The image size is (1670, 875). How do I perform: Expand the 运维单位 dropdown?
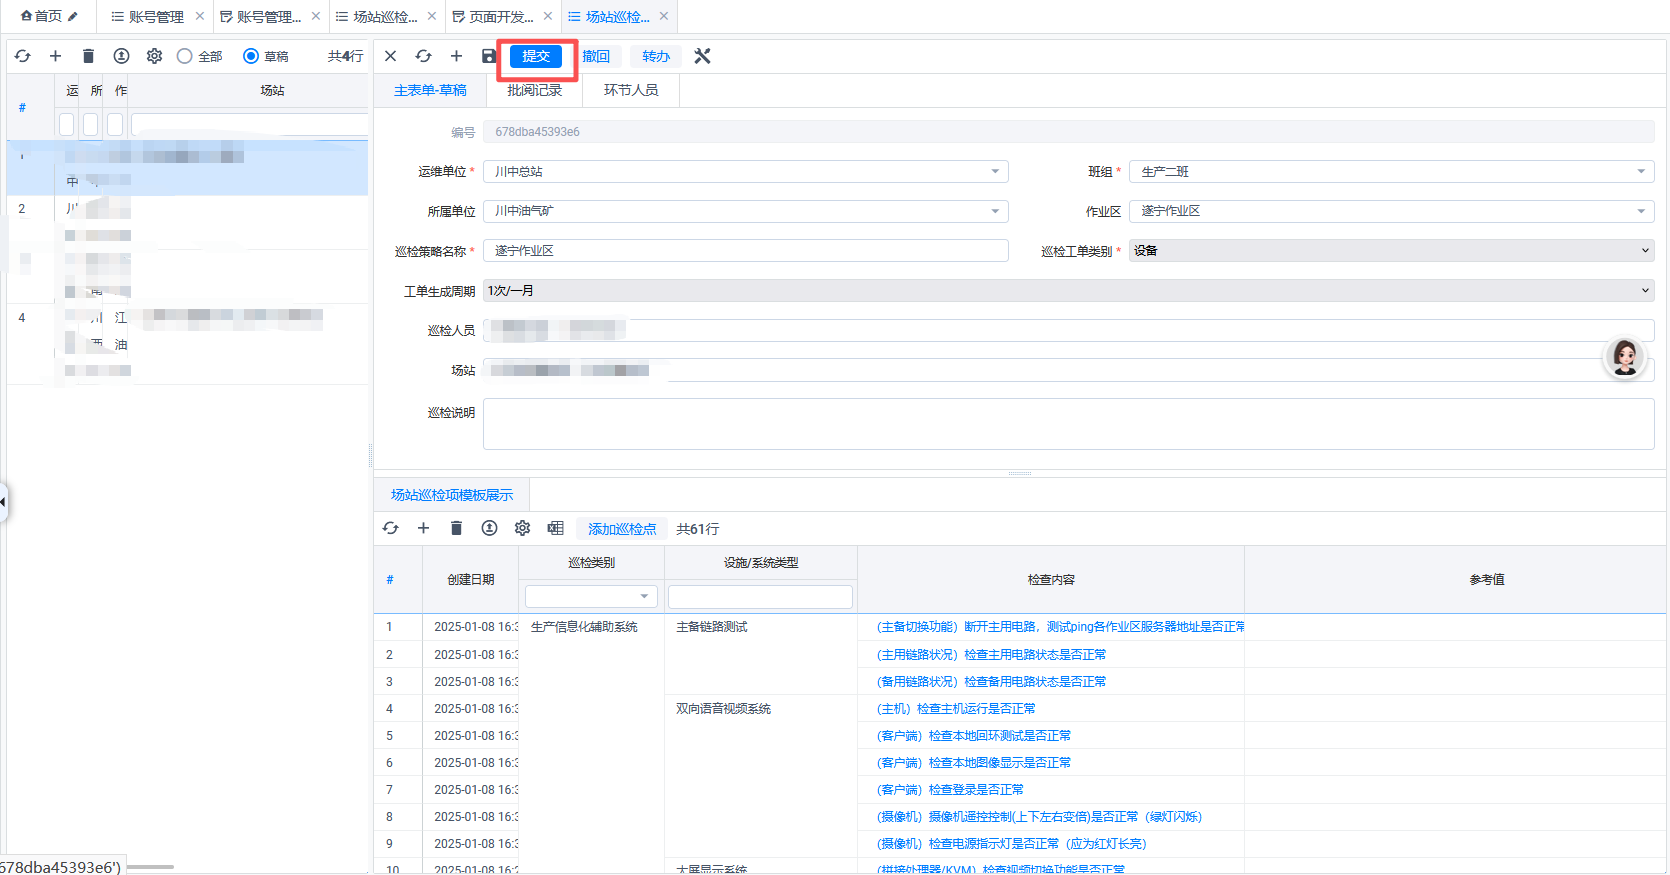[x=994, y=172]
